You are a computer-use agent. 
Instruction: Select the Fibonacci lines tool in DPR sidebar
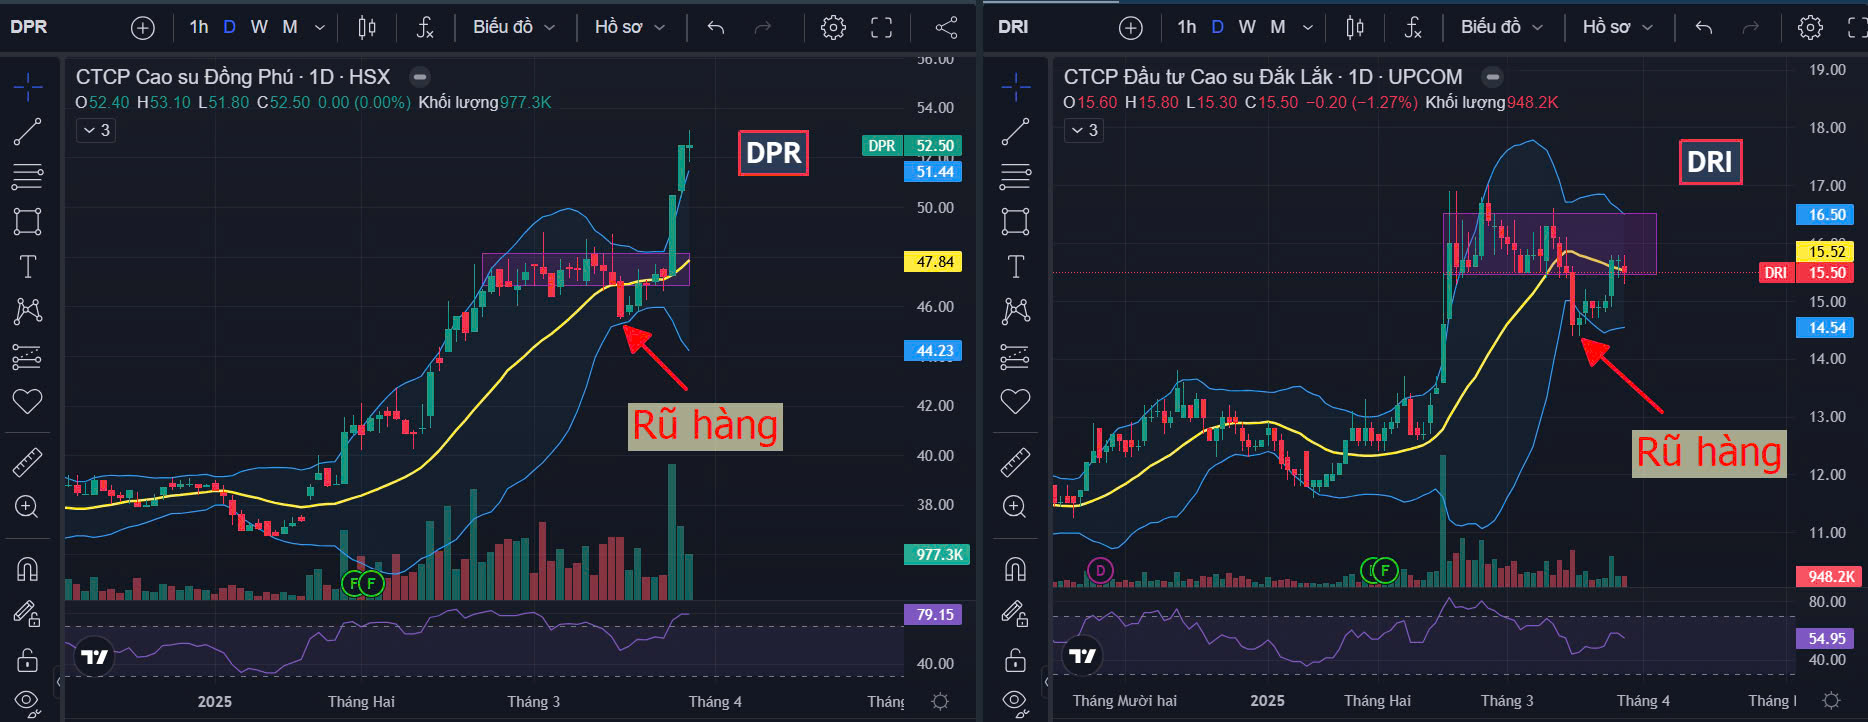click(x=28, y=177)
